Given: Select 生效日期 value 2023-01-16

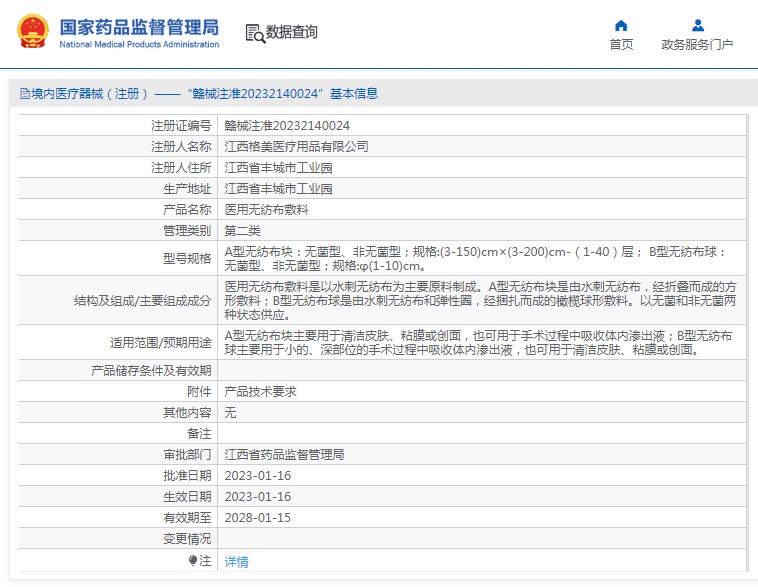Looking at the screenshot, I should click(x=258, y=497).
